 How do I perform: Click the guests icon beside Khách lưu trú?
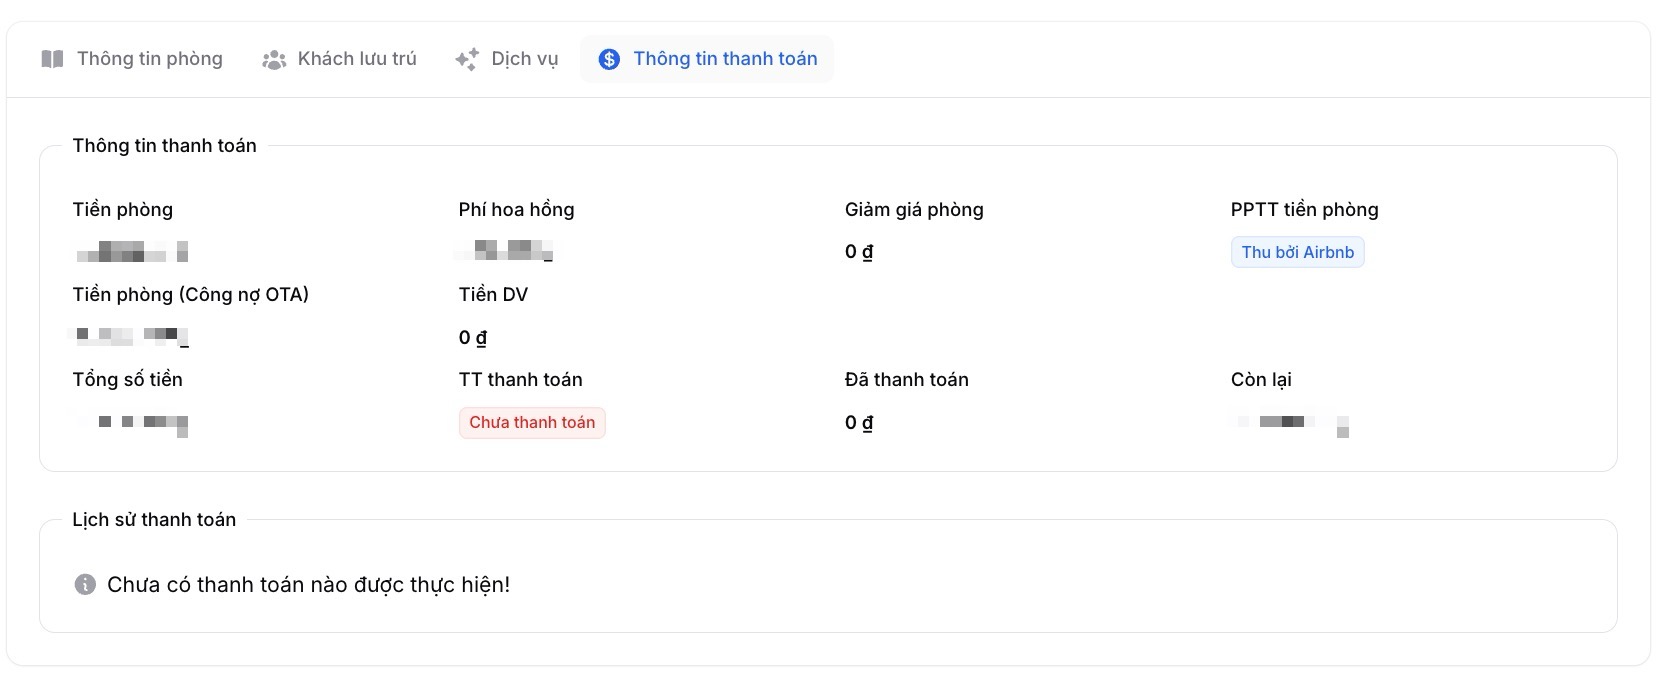[x=274, y=60]
